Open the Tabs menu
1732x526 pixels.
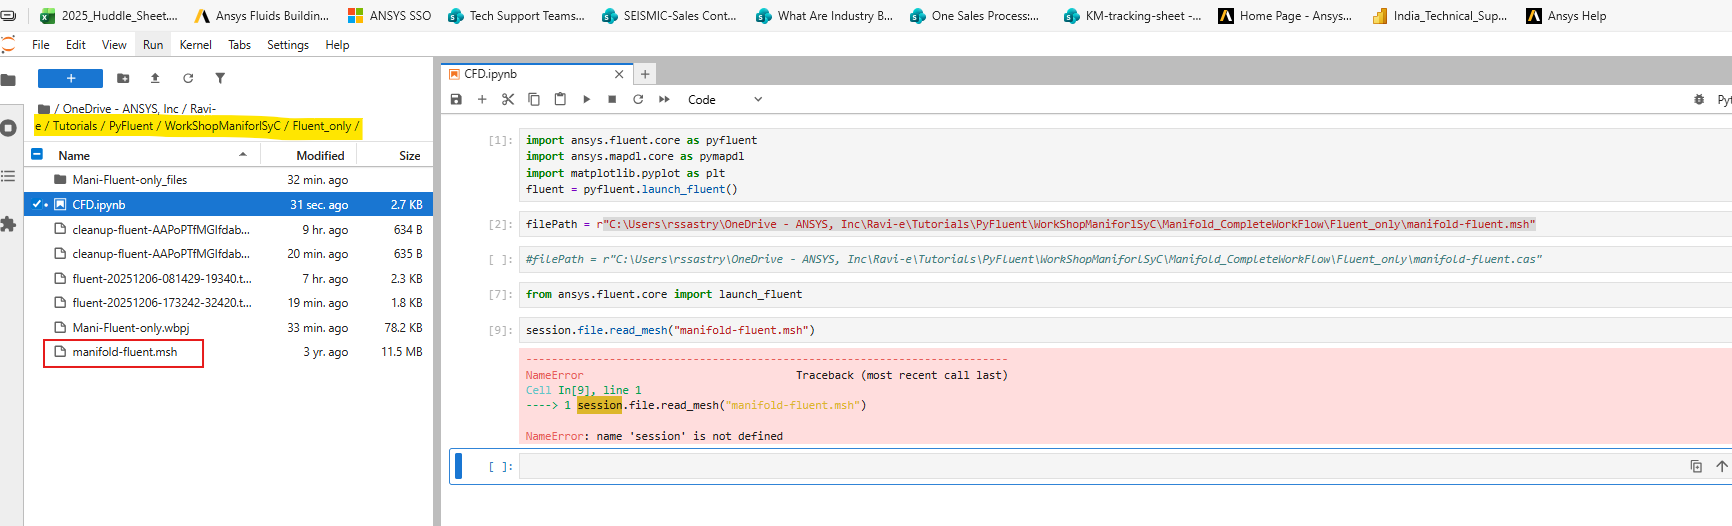[x=239, y=45]
